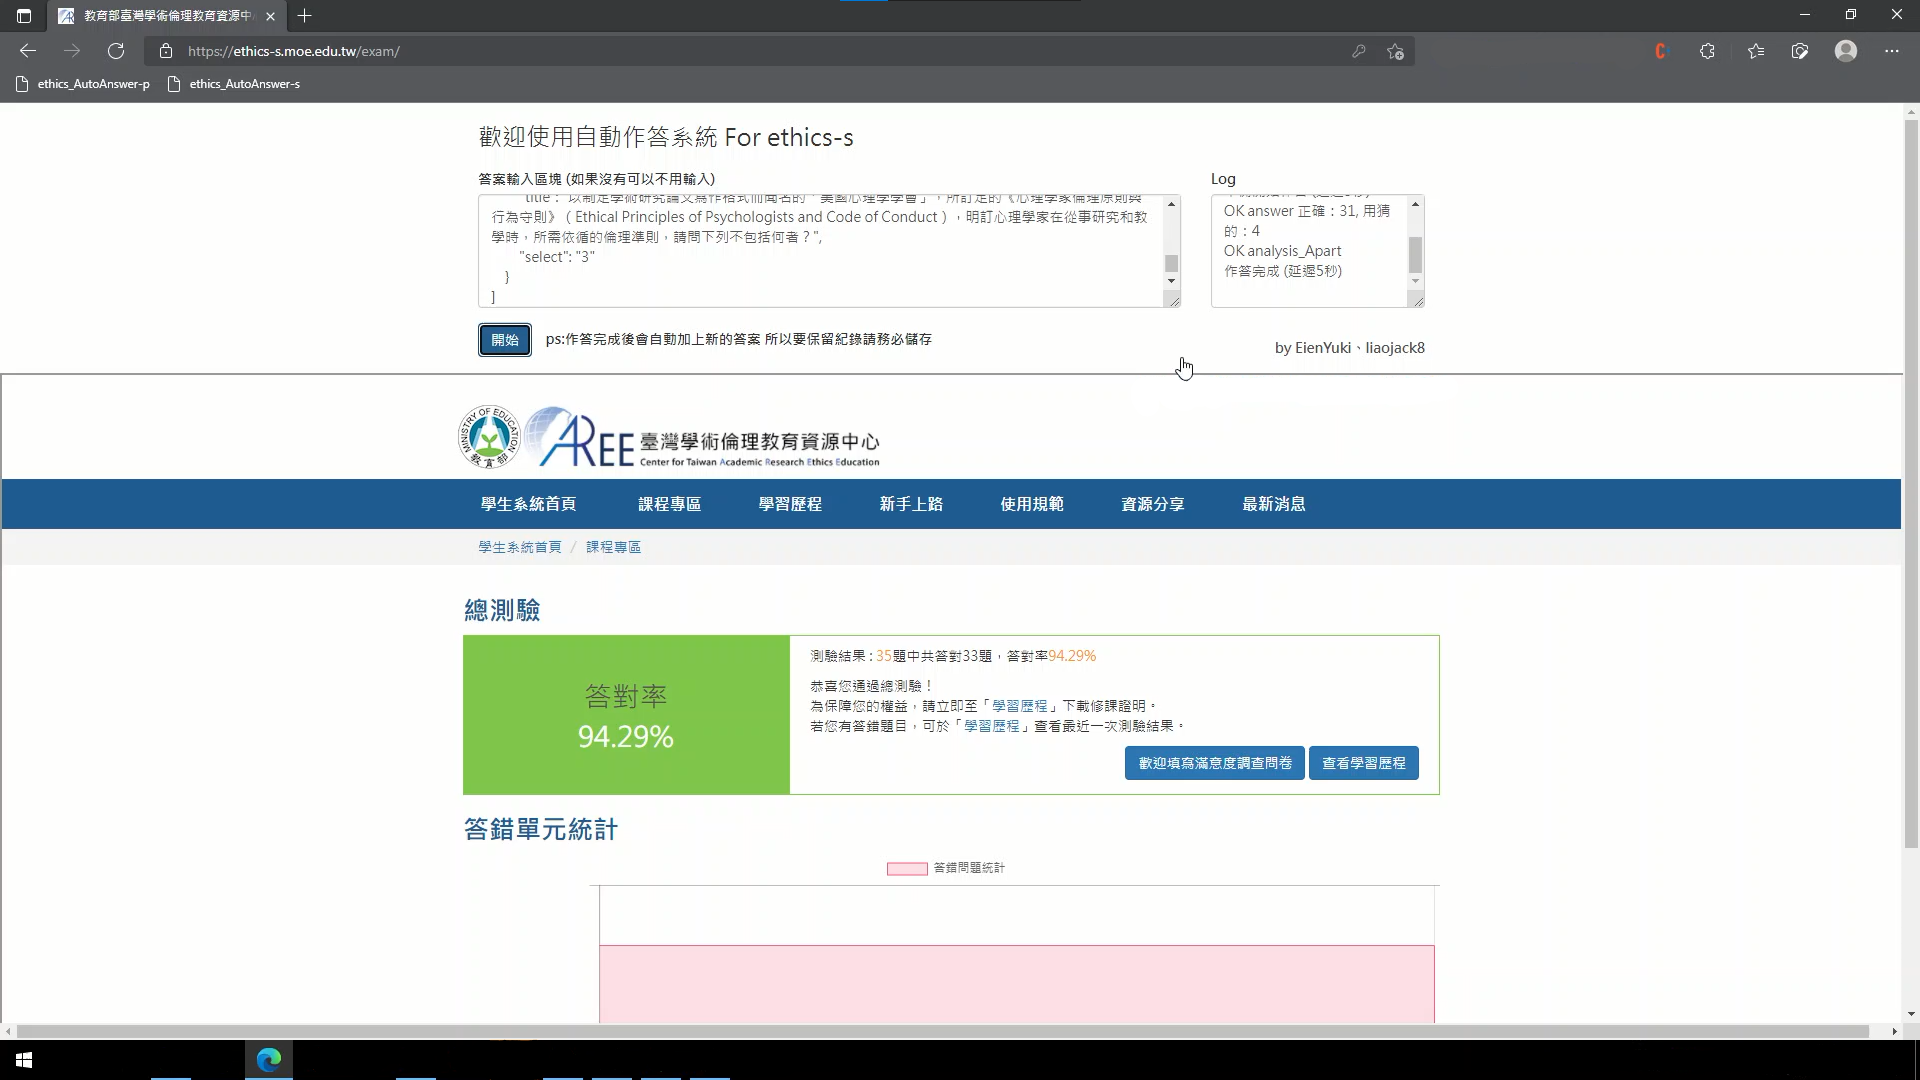The height and width of the screenshot is (1080, 1920).
Task: Open the Favorites star-list icon
Action: point(1756,51)
